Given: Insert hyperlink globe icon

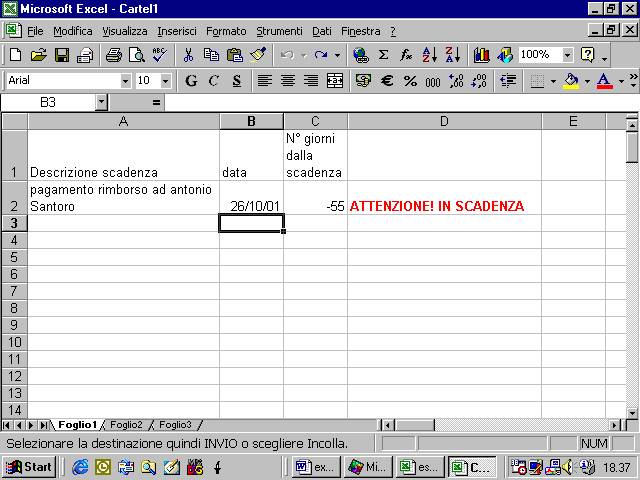Looking at the screenshot, I should [360, 55].
